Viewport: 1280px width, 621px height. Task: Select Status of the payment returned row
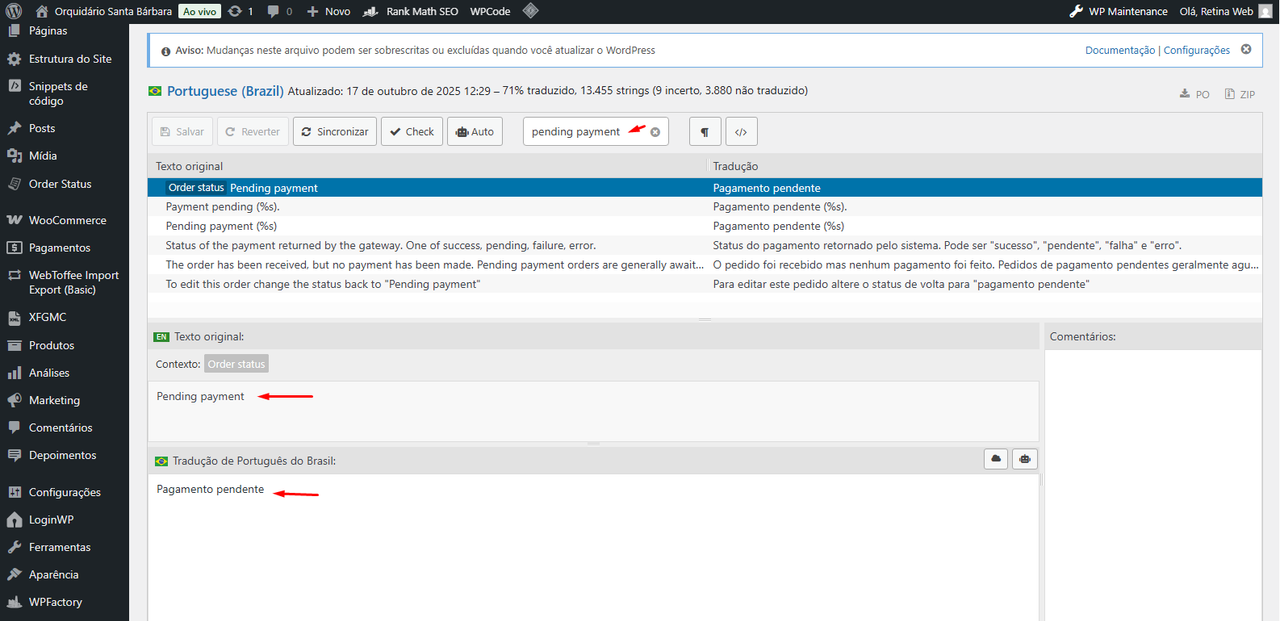tap(705, 245)
